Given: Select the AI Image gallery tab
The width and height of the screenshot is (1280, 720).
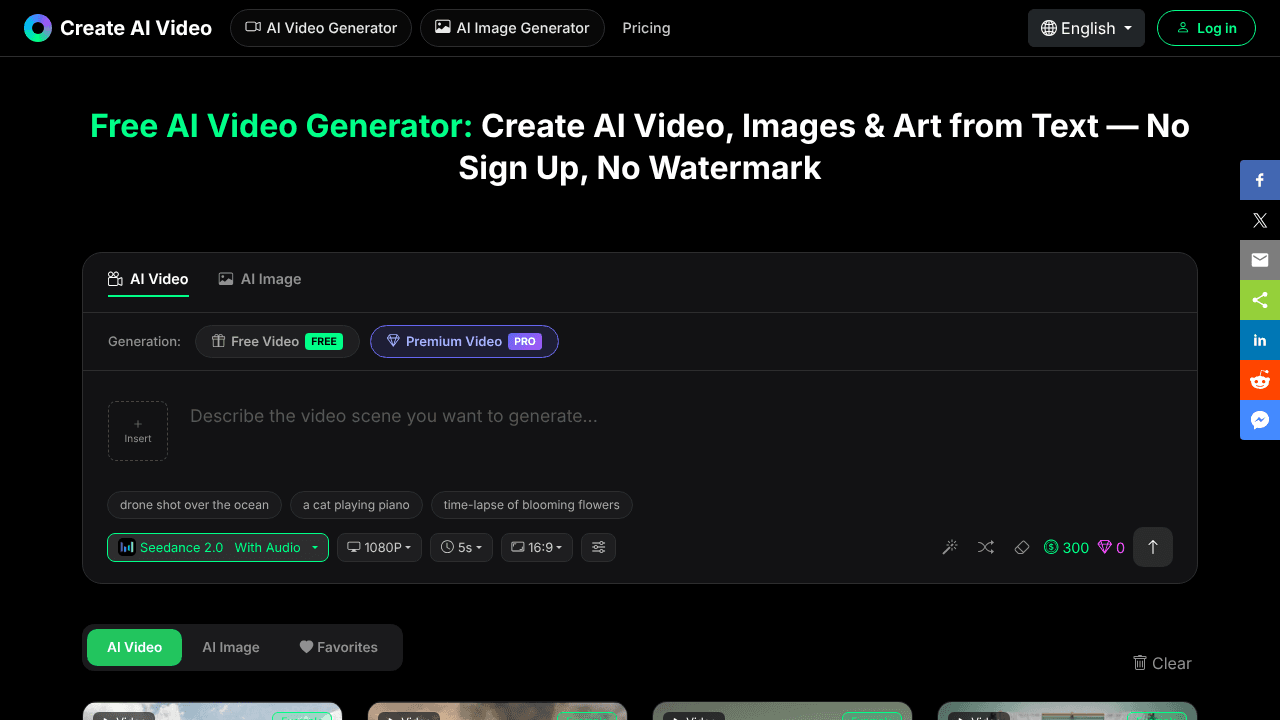Looking at the screenshot, I should [231, 647].
